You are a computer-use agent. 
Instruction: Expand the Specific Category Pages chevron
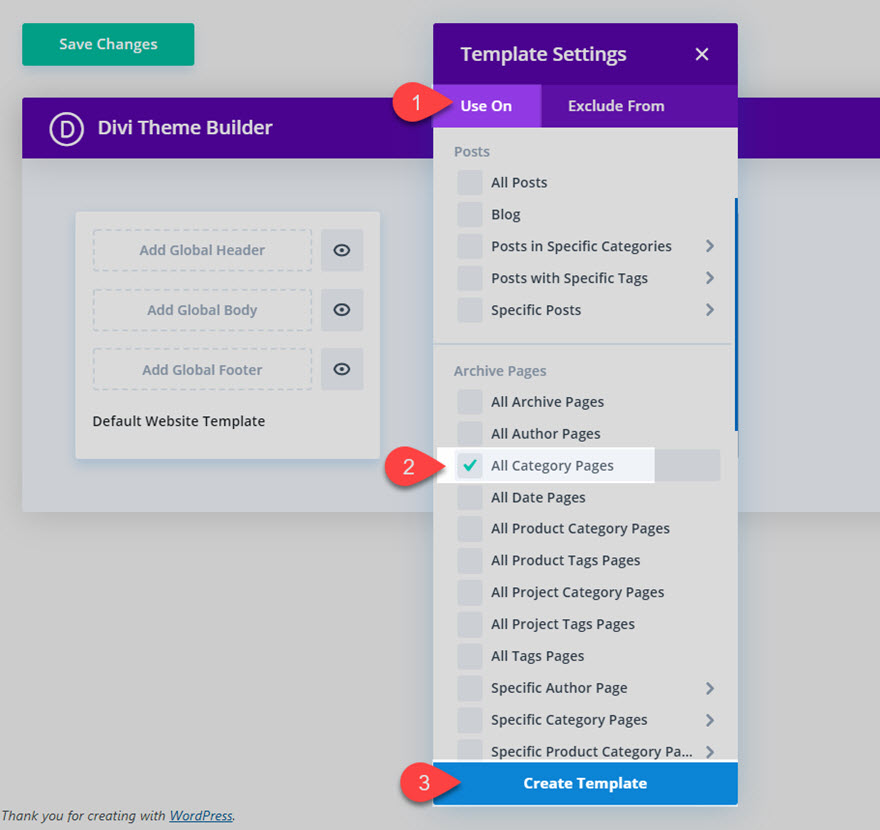pos(710,720)
